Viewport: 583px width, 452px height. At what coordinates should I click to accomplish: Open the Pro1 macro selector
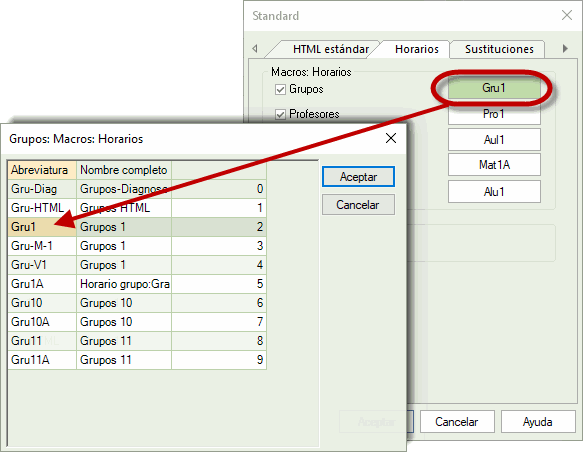[x=494, y=114]
